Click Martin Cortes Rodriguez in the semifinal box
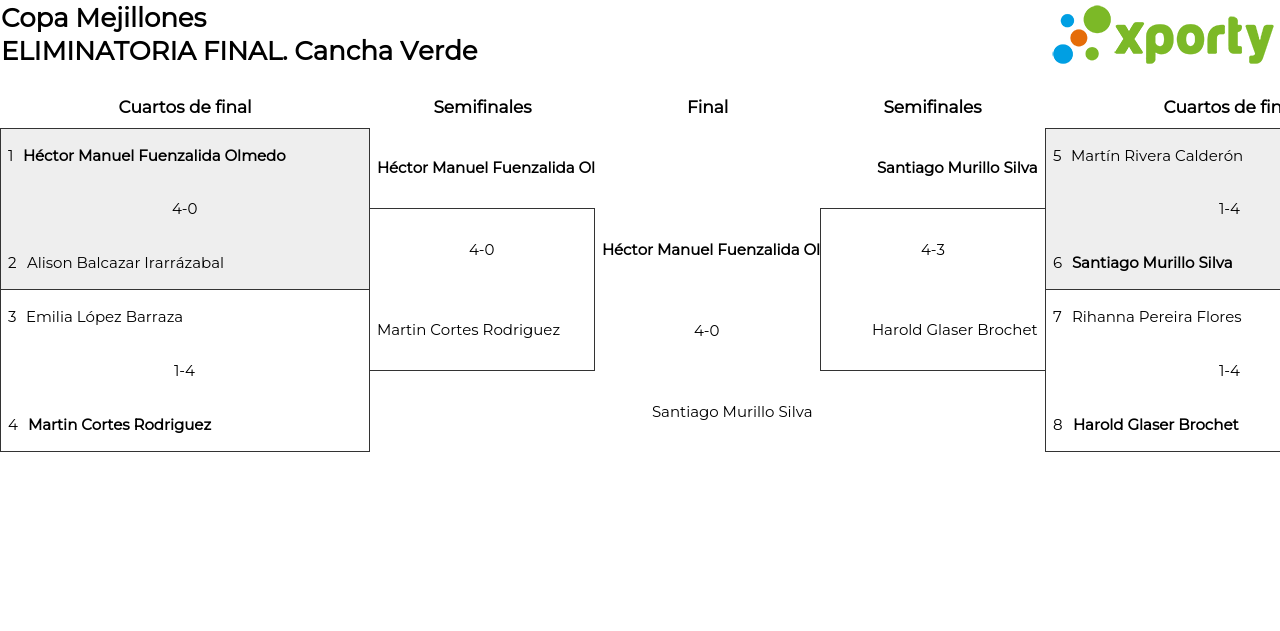Viewport: 1280px width, 631px height. coord(468,330)
